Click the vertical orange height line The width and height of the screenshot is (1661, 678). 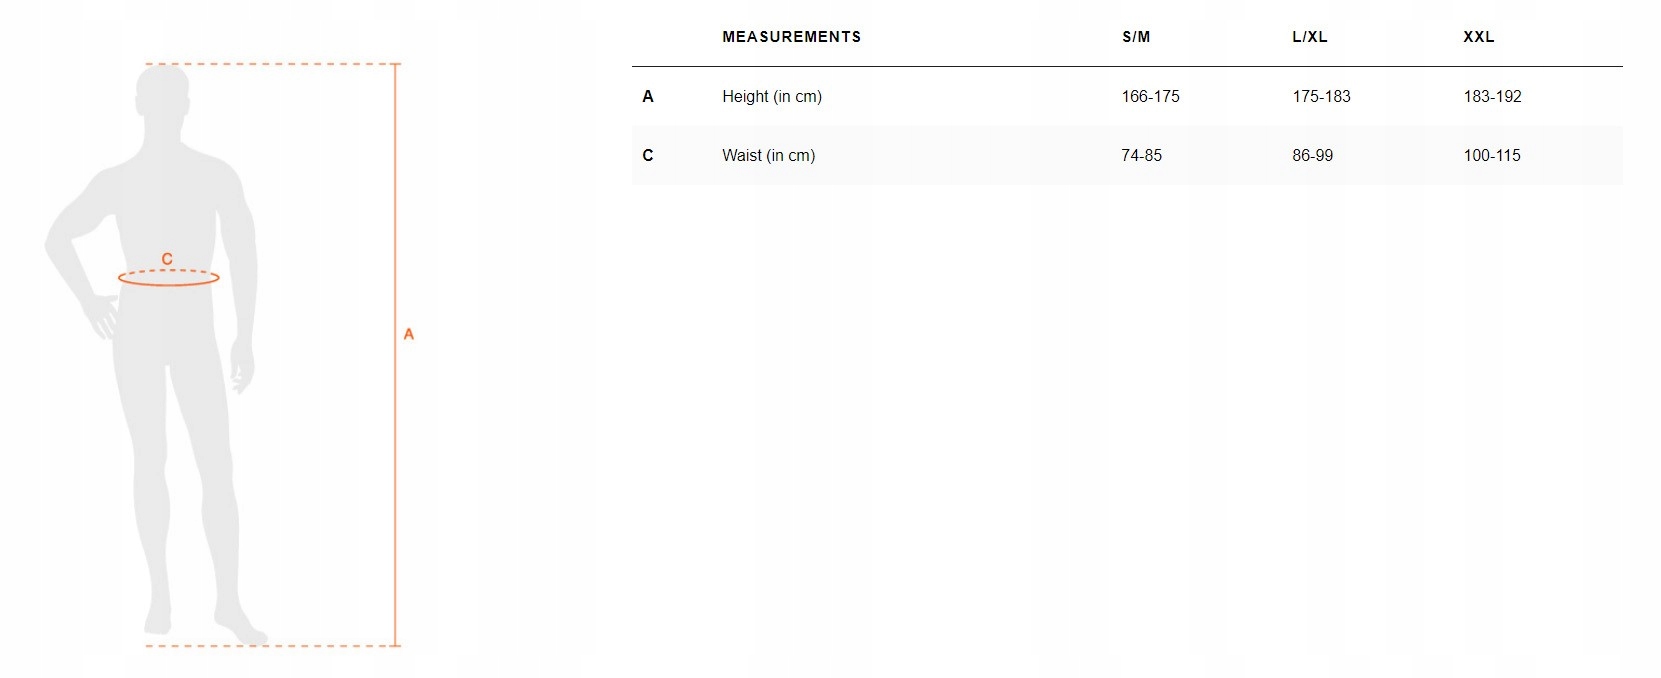click(395, 354)
